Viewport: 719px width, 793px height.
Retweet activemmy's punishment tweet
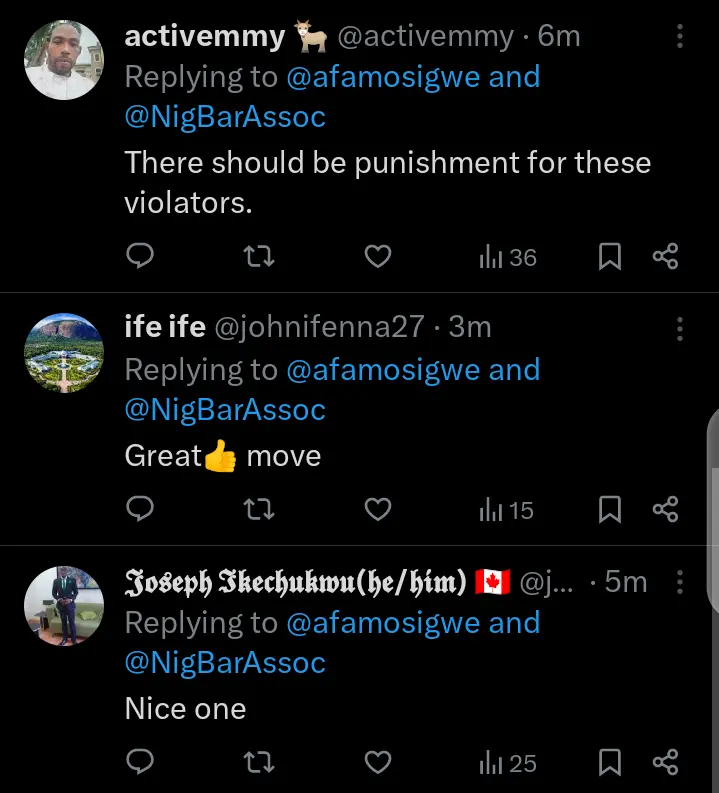pos(260,257)
